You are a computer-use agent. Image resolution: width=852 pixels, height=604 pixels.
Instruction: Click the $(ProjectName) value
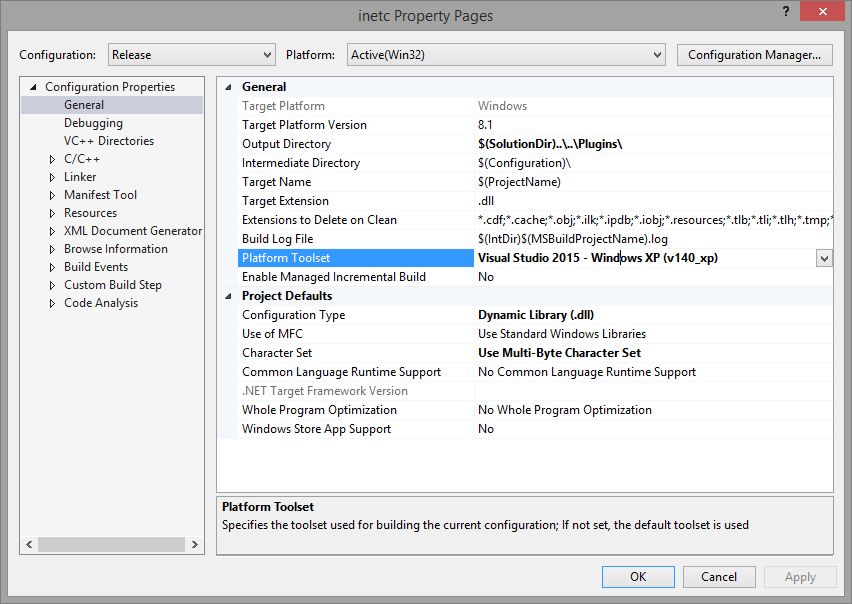519,182
